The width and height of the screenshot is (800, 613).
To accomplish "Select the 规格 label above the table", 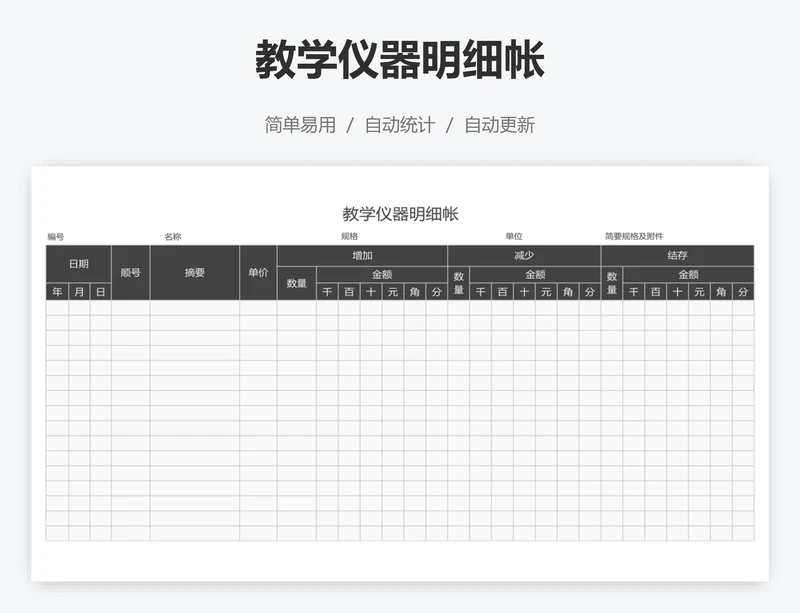I will (x=349, y=236).
